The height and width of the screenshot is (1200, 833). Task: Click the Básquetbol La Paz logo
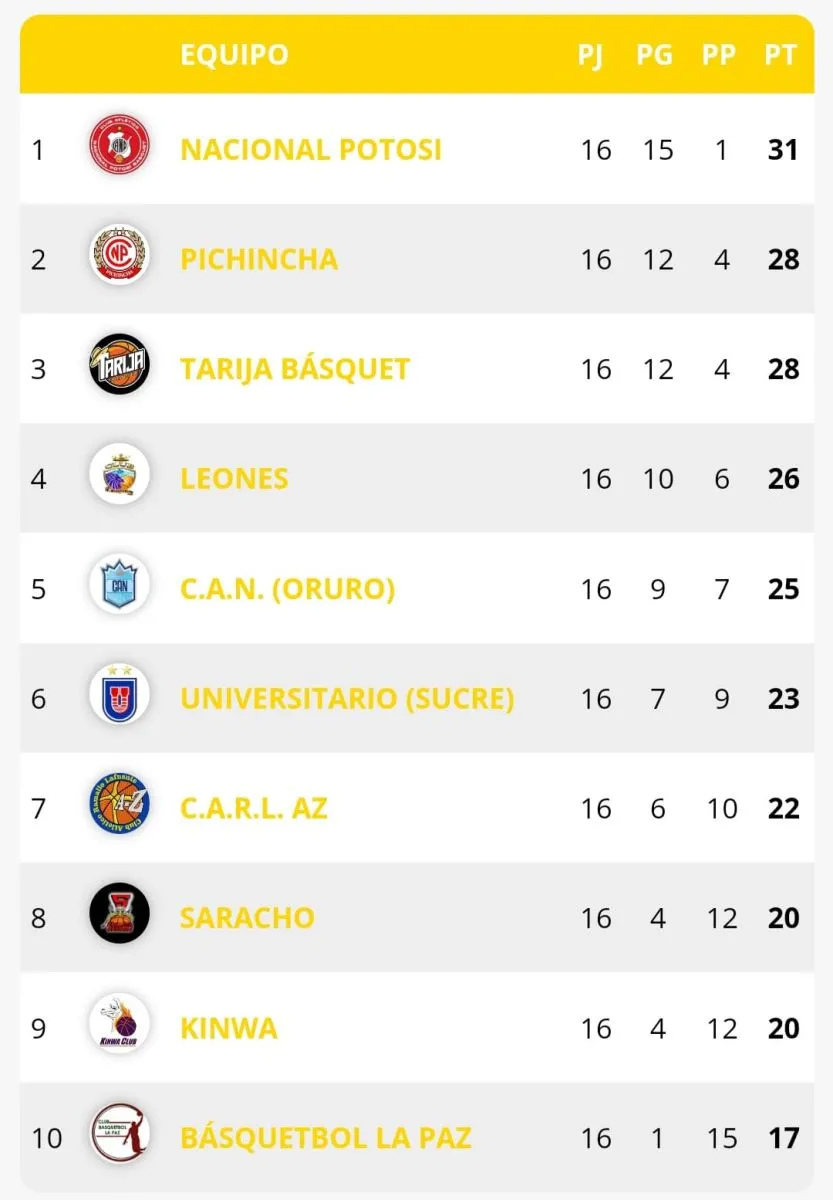click(x=119, y=1137)
